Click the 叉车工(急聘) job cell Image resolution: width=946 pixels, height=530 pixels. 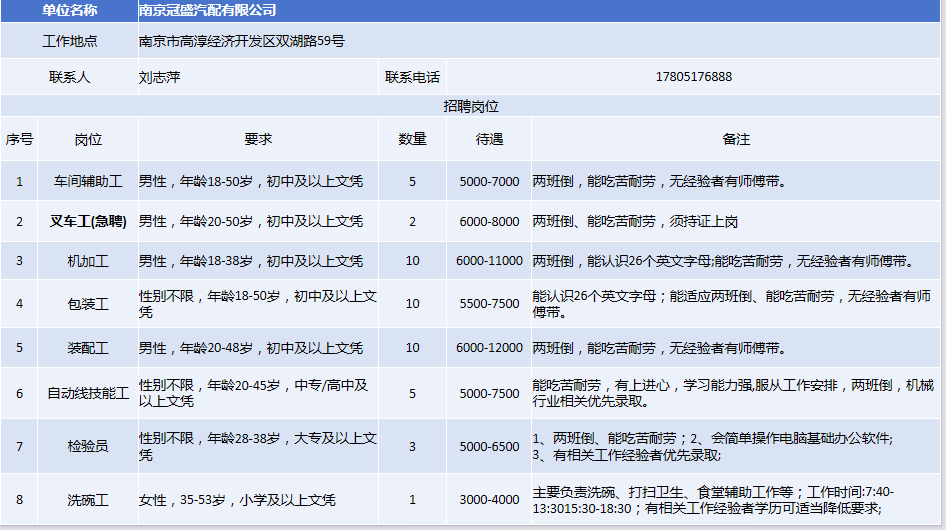88,221
